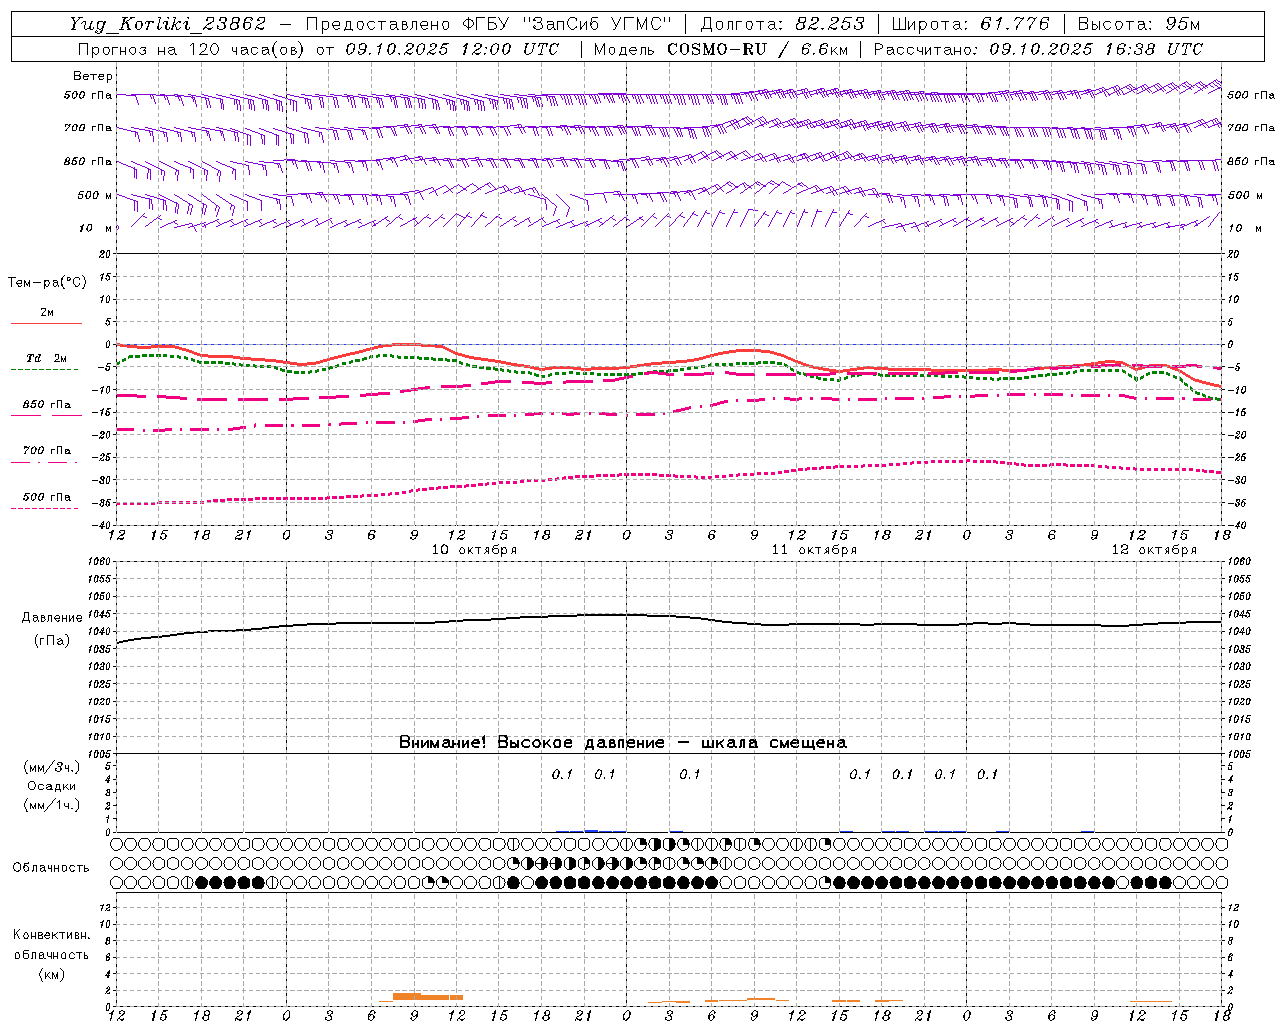Click the (гПа) unit label under Давление

pyautogui.click(x=52, y=641)
